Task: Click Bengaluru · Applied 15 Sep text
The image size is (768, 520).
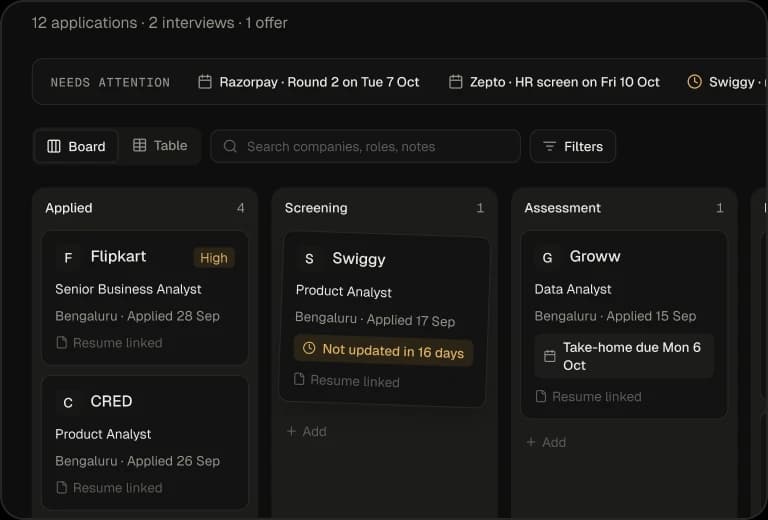Action: 615,316
